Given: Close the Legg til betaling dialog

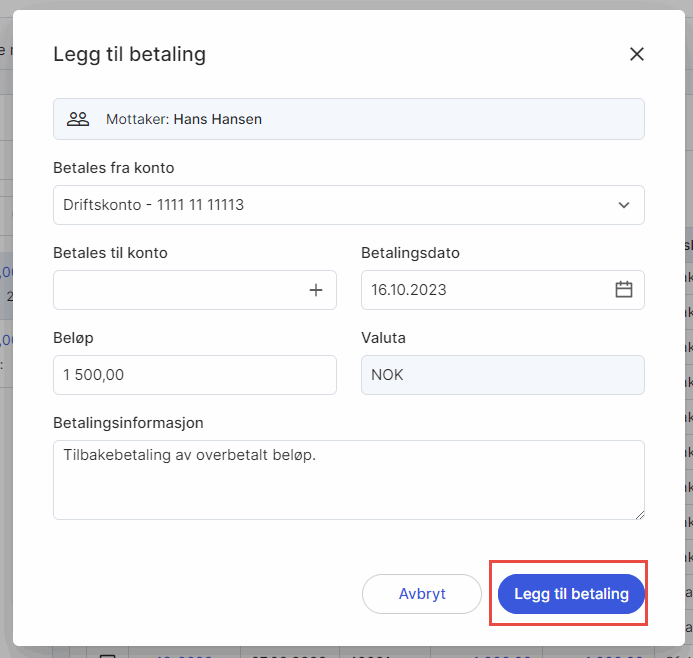Looking at the screenshot, I should tap(636, 54).
